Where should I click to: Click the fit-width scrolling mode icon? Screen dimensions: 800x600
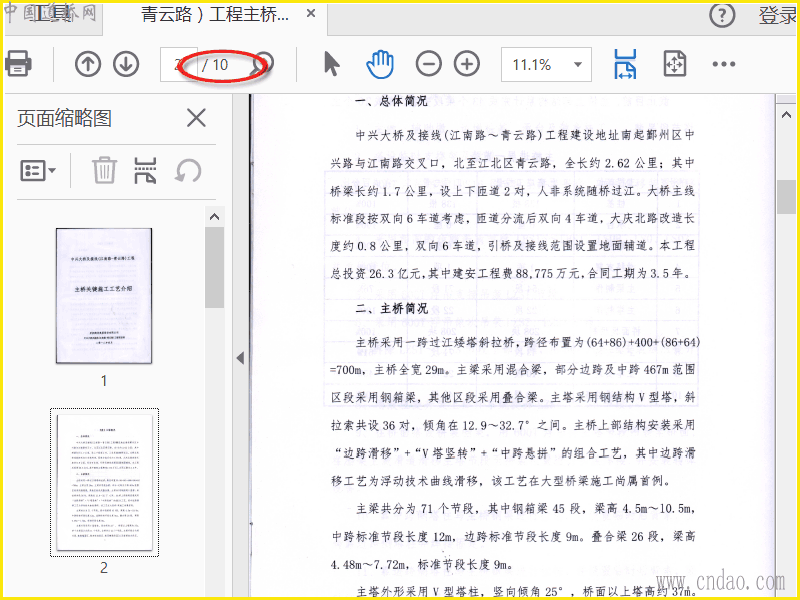pyautogui.click(x=625, y=64)
